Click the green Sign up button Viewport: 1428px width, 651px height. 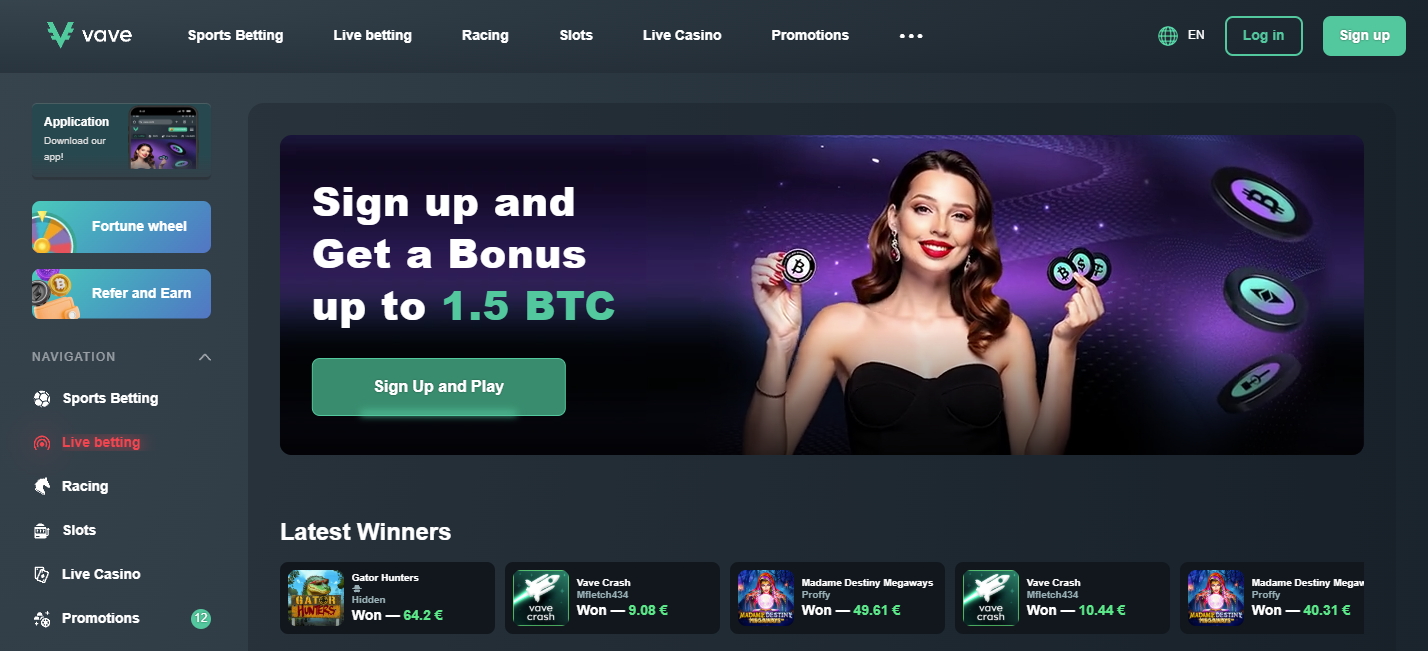click(1364, 35)
